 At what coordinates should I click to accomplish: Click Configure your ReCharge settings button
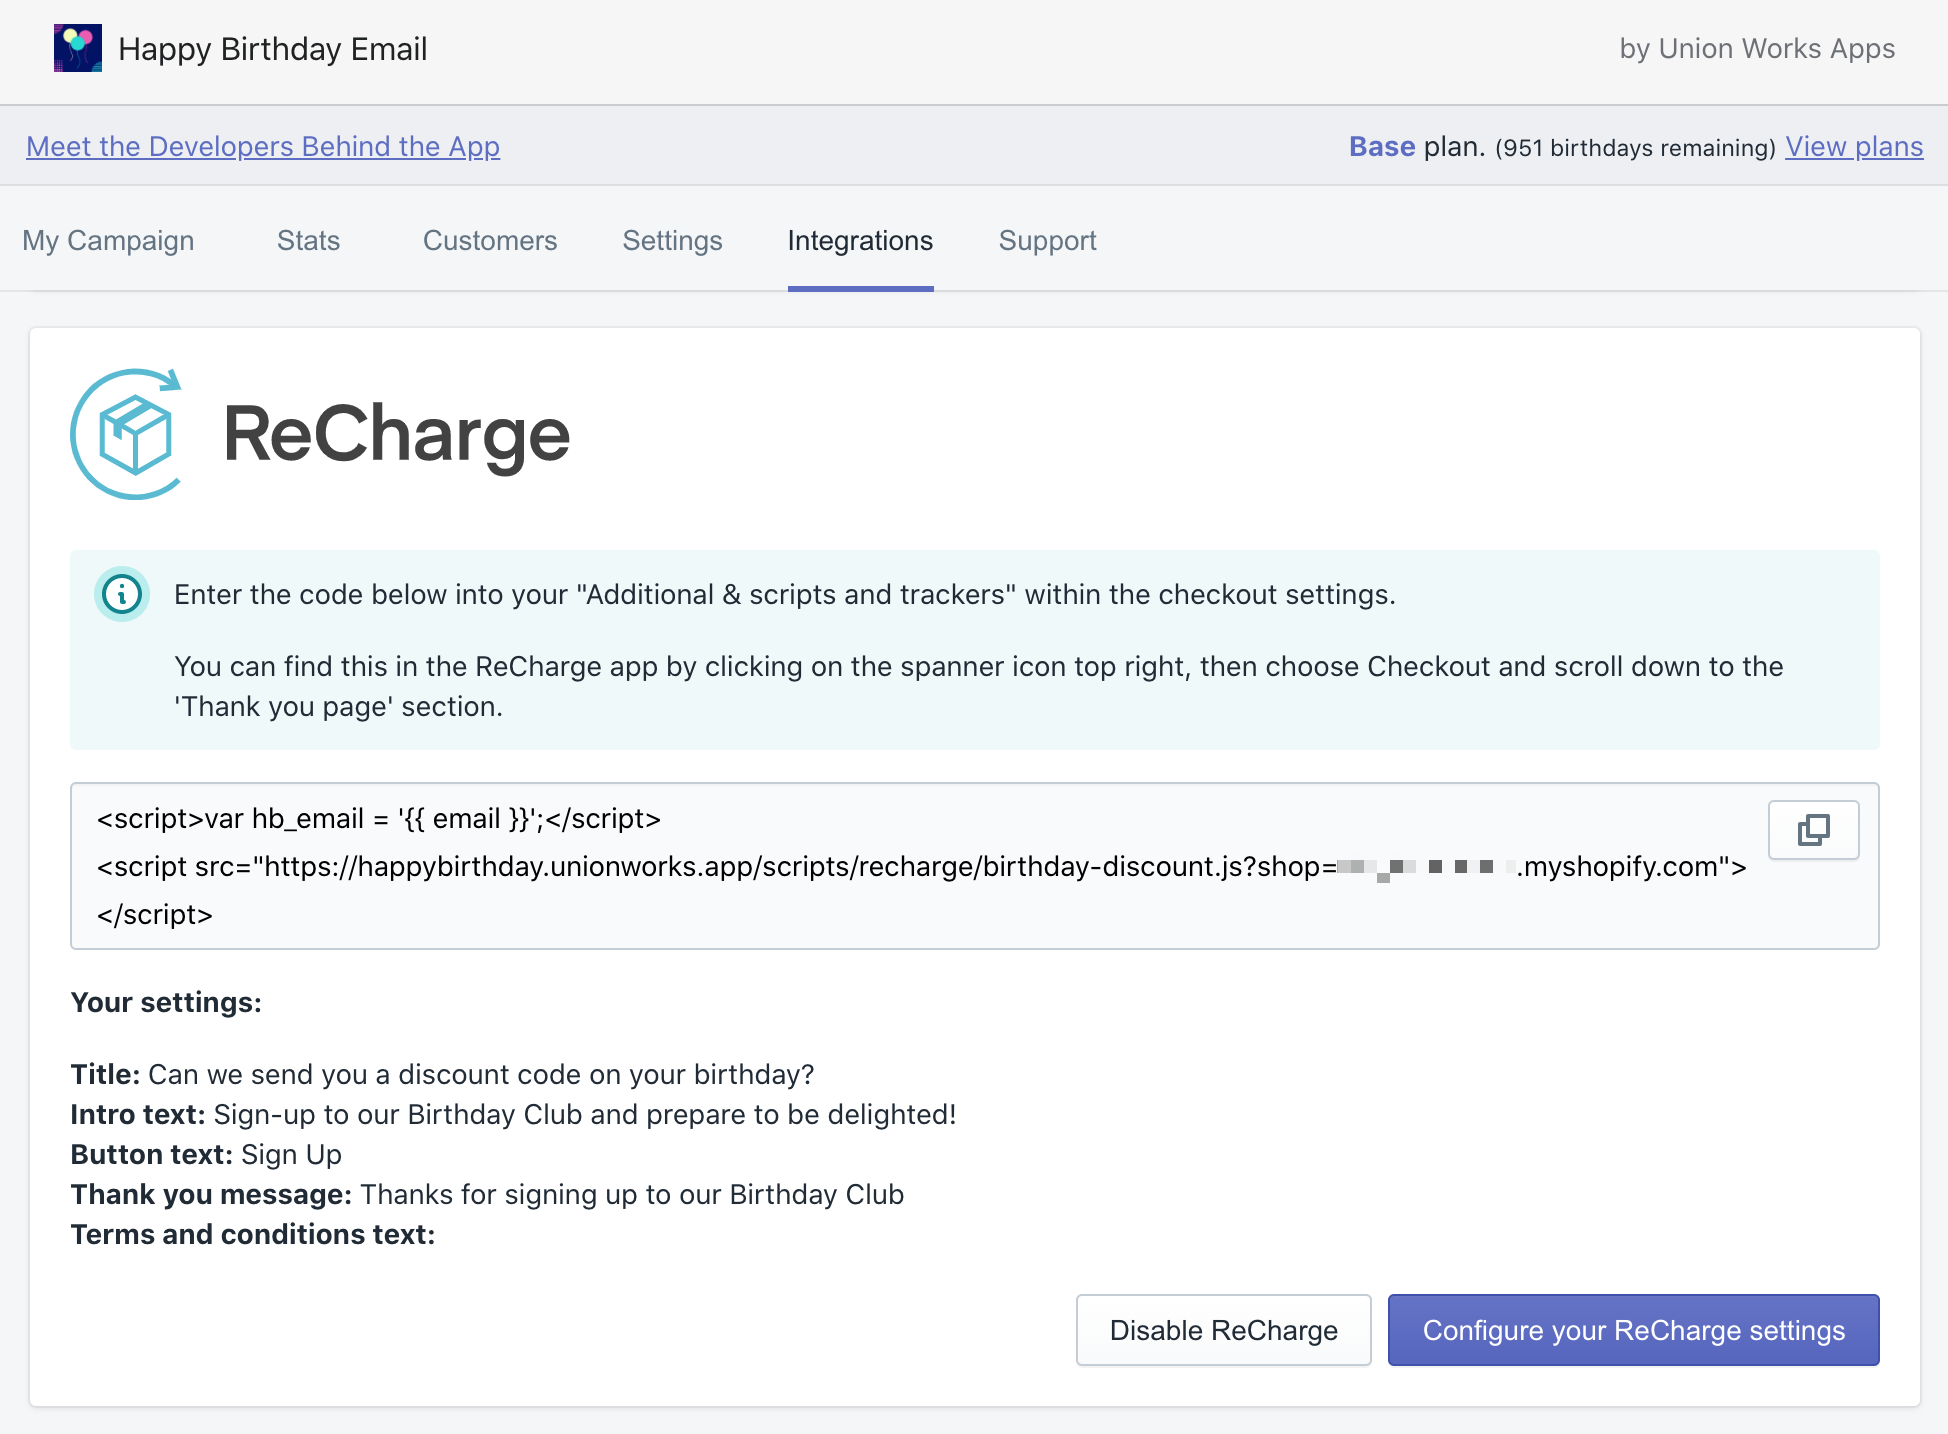coord(1633,1330)
